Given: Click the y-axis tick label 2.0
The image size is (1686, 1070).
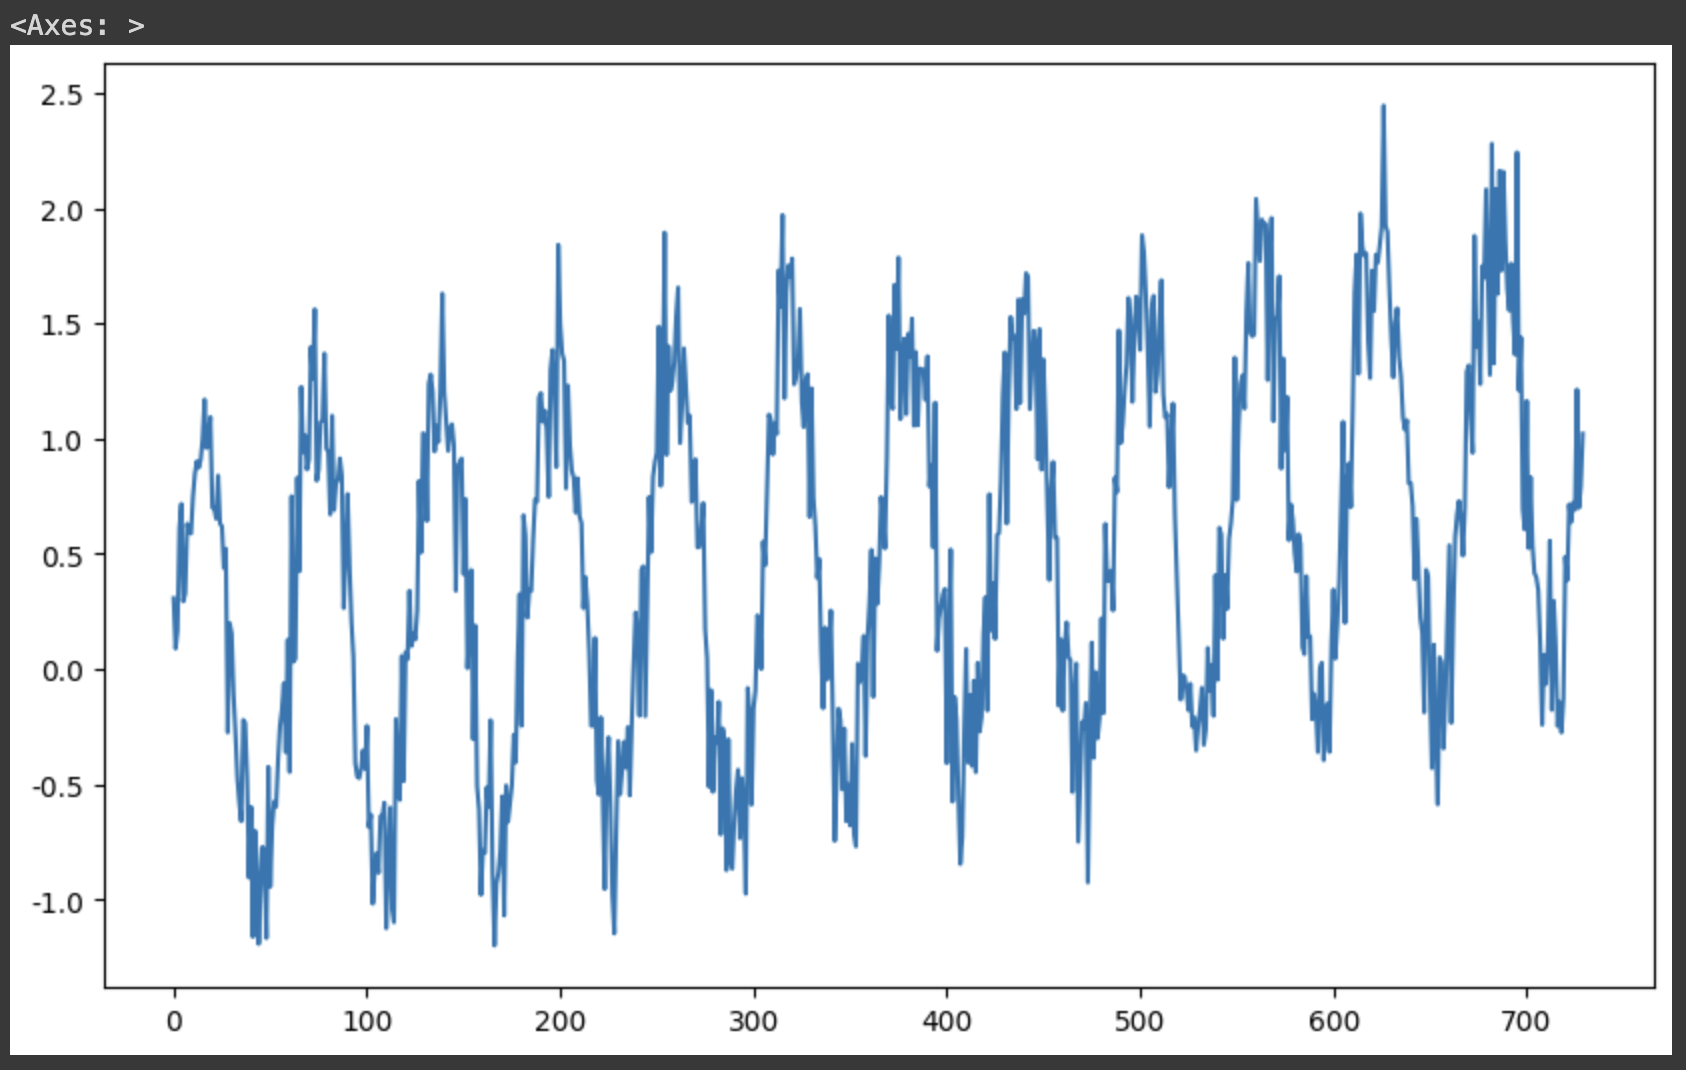Looking at the screenshot, I should coord(61,211).
